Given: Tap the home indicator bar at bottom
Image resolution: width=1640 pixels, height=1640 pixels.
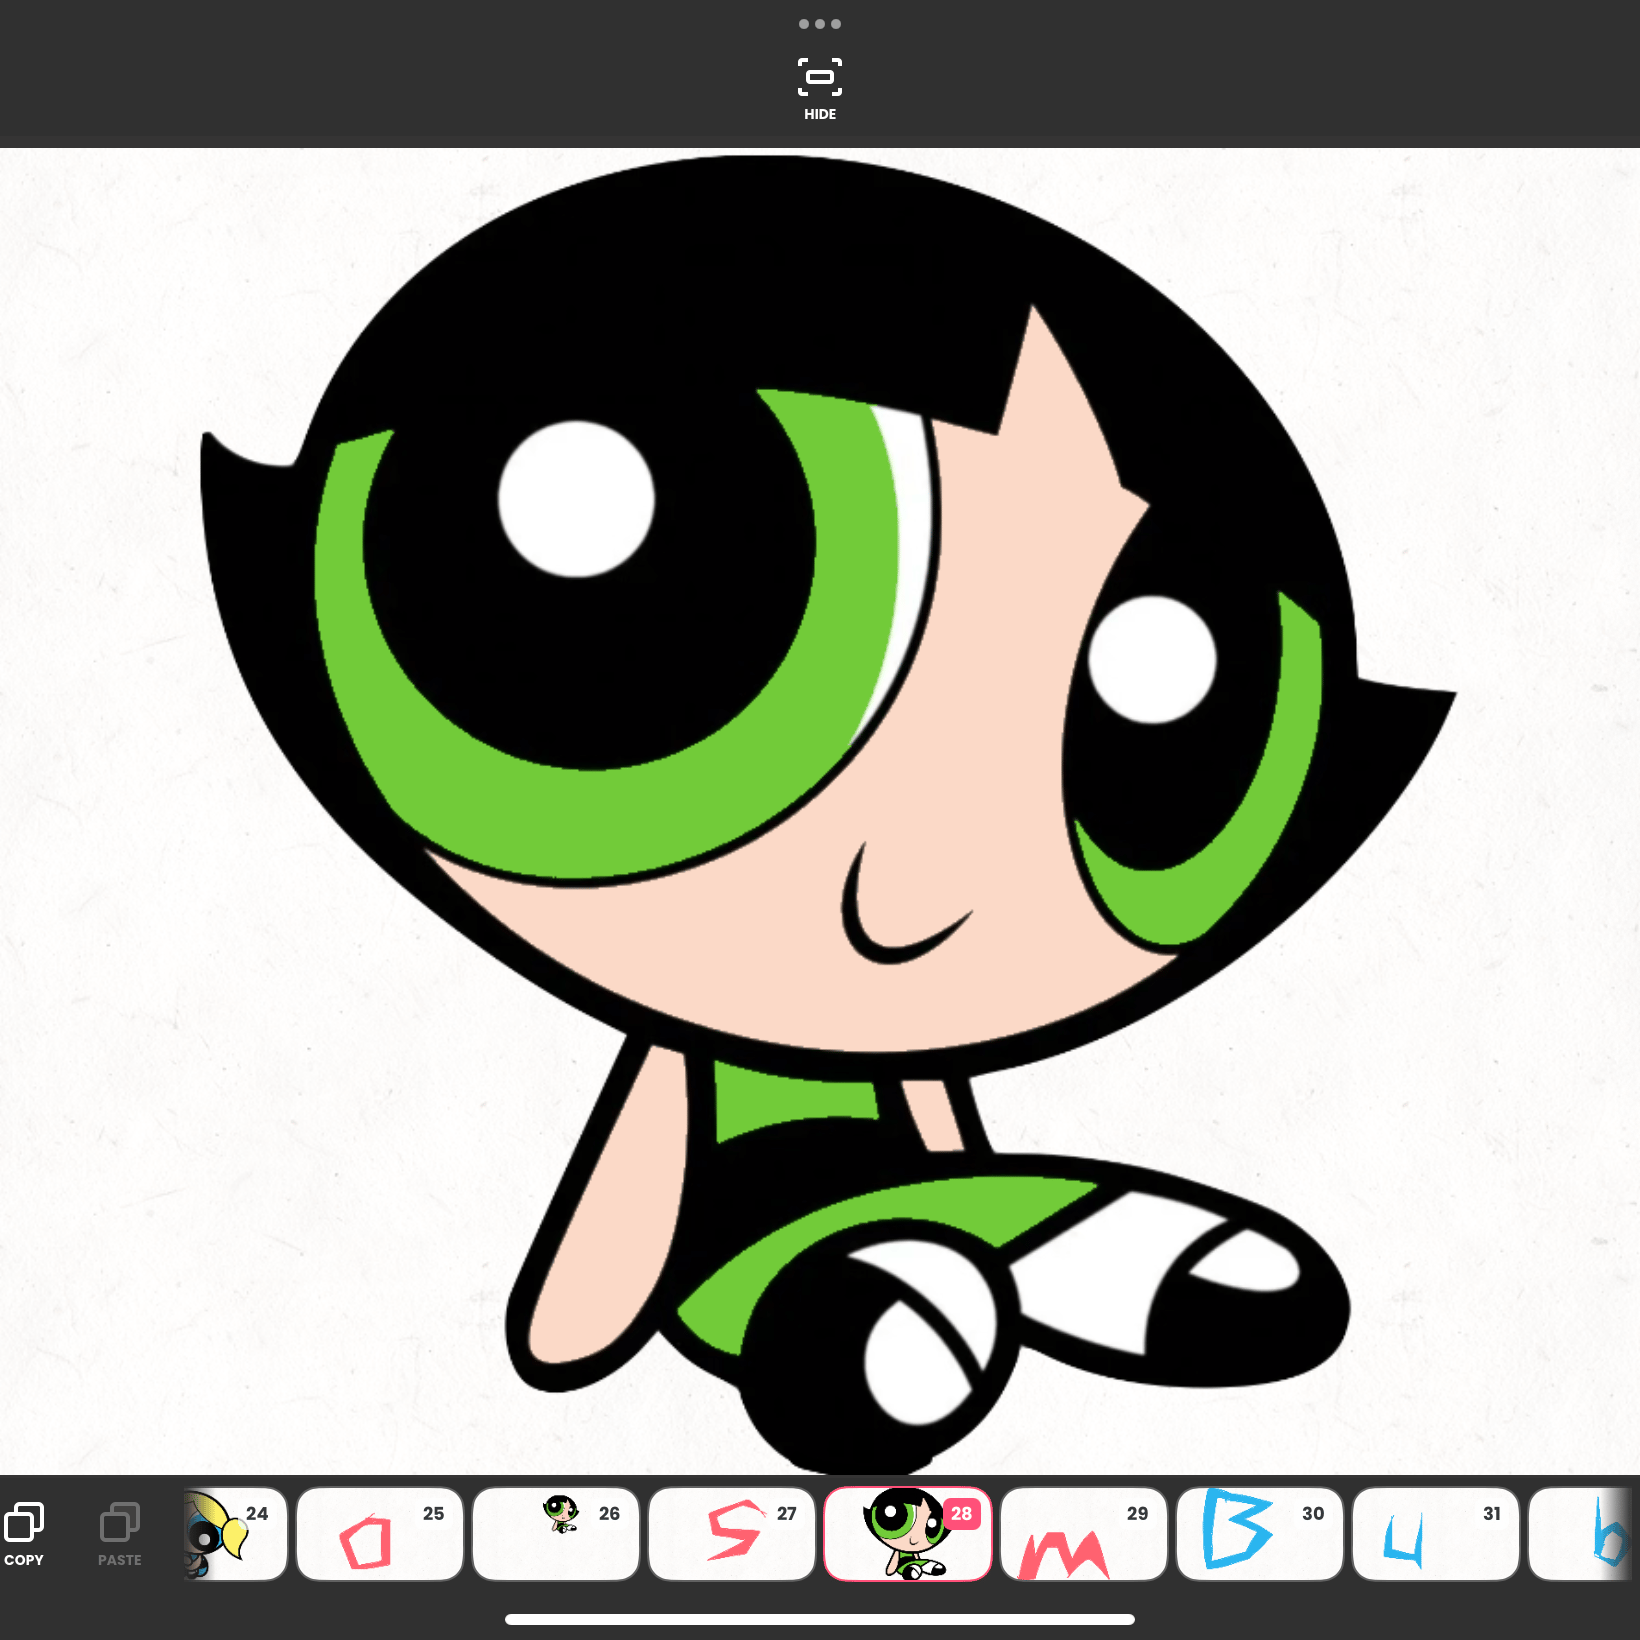Looking at the screenshot, I should [x=820, y=1619].
